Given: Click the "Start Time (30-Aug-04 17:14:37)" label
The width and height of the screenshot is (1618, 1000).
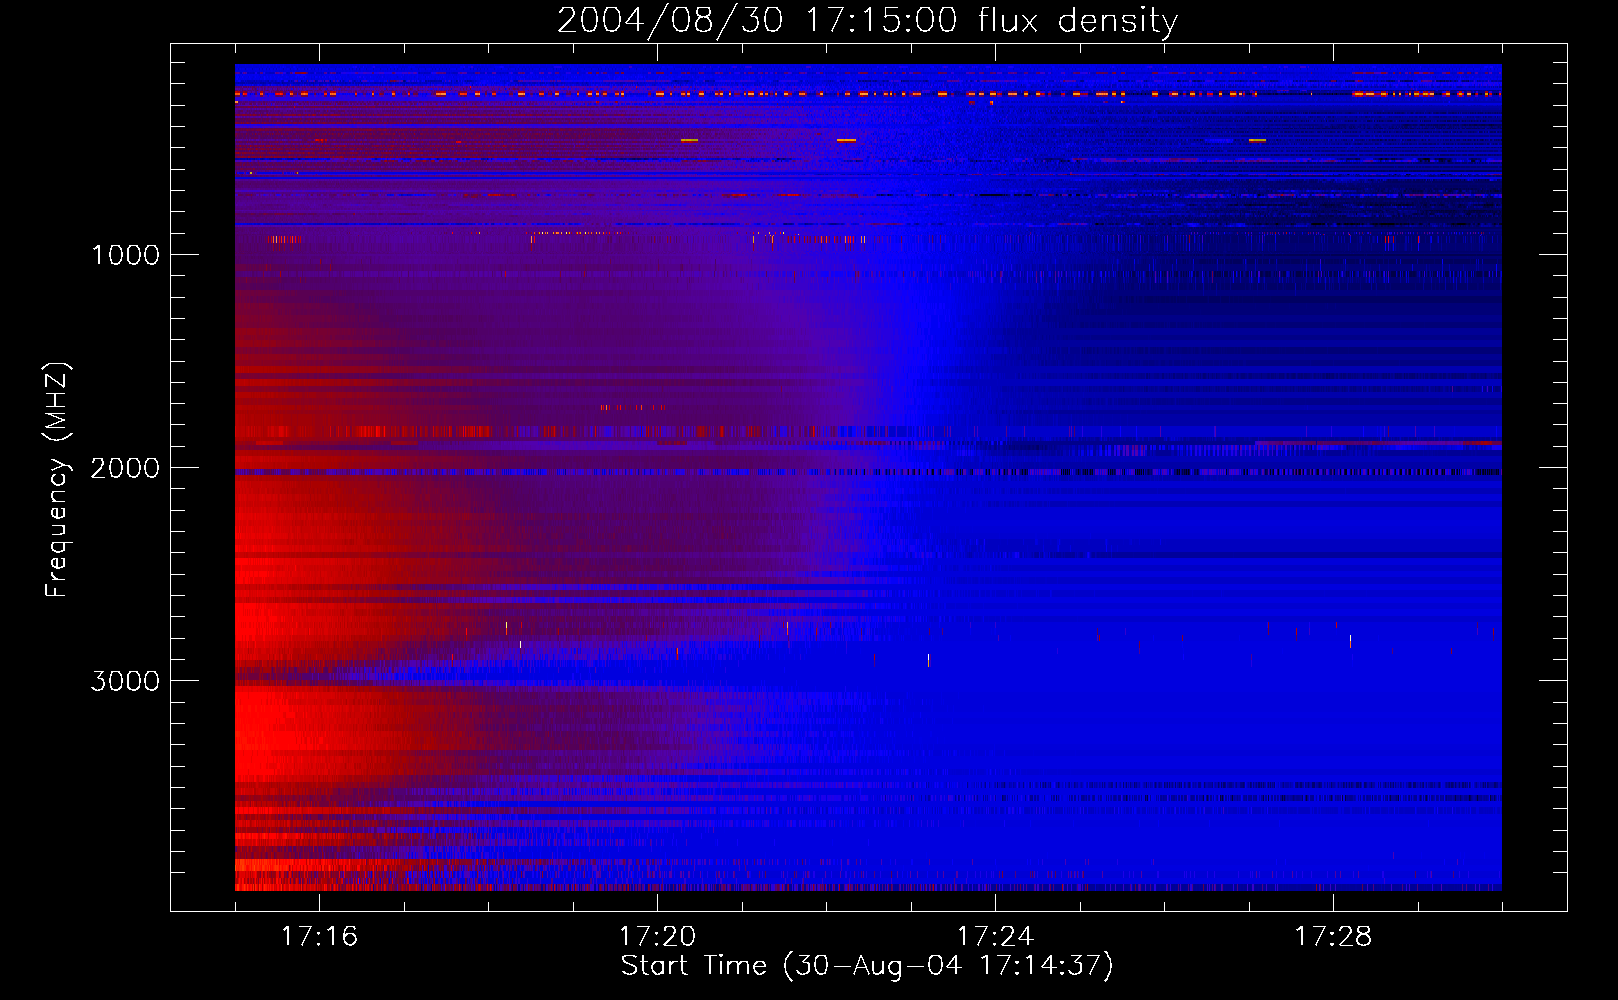Looking at the screenshot, I should (x=867, y=966).
